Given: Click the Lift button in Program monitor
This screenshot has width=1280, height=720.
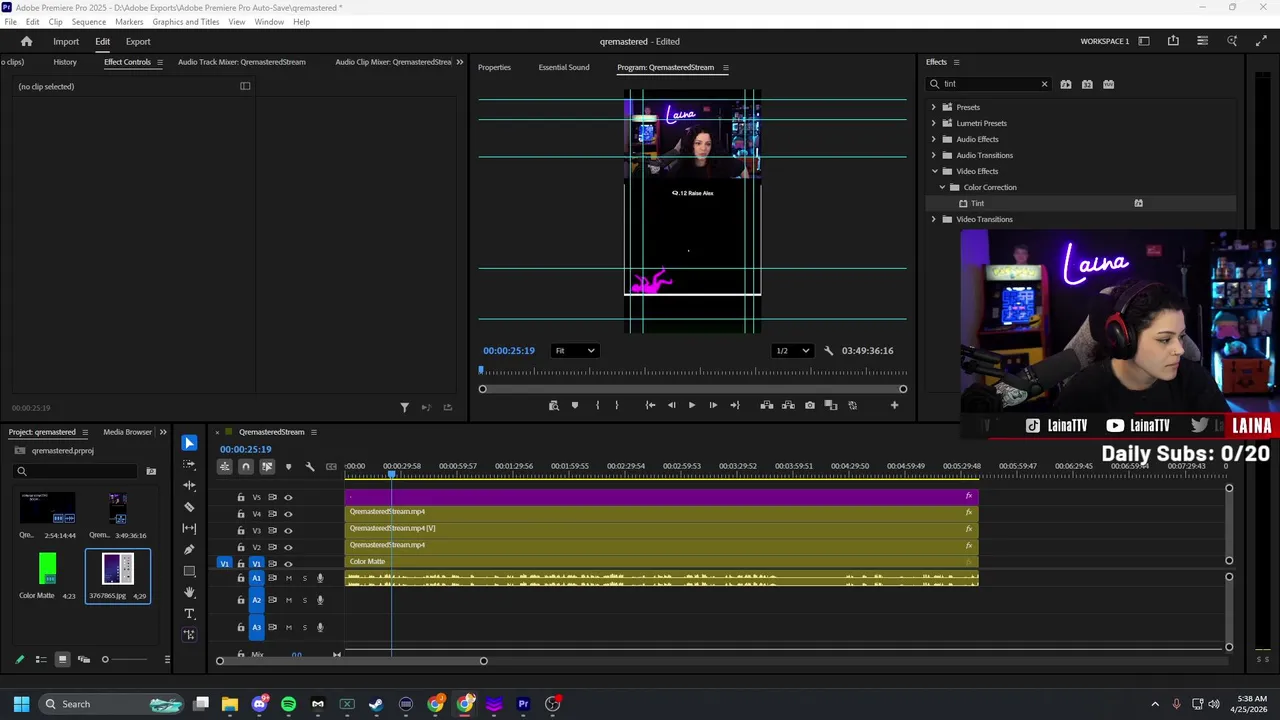Looking at the screenshot, I should (x=766, y=405).
